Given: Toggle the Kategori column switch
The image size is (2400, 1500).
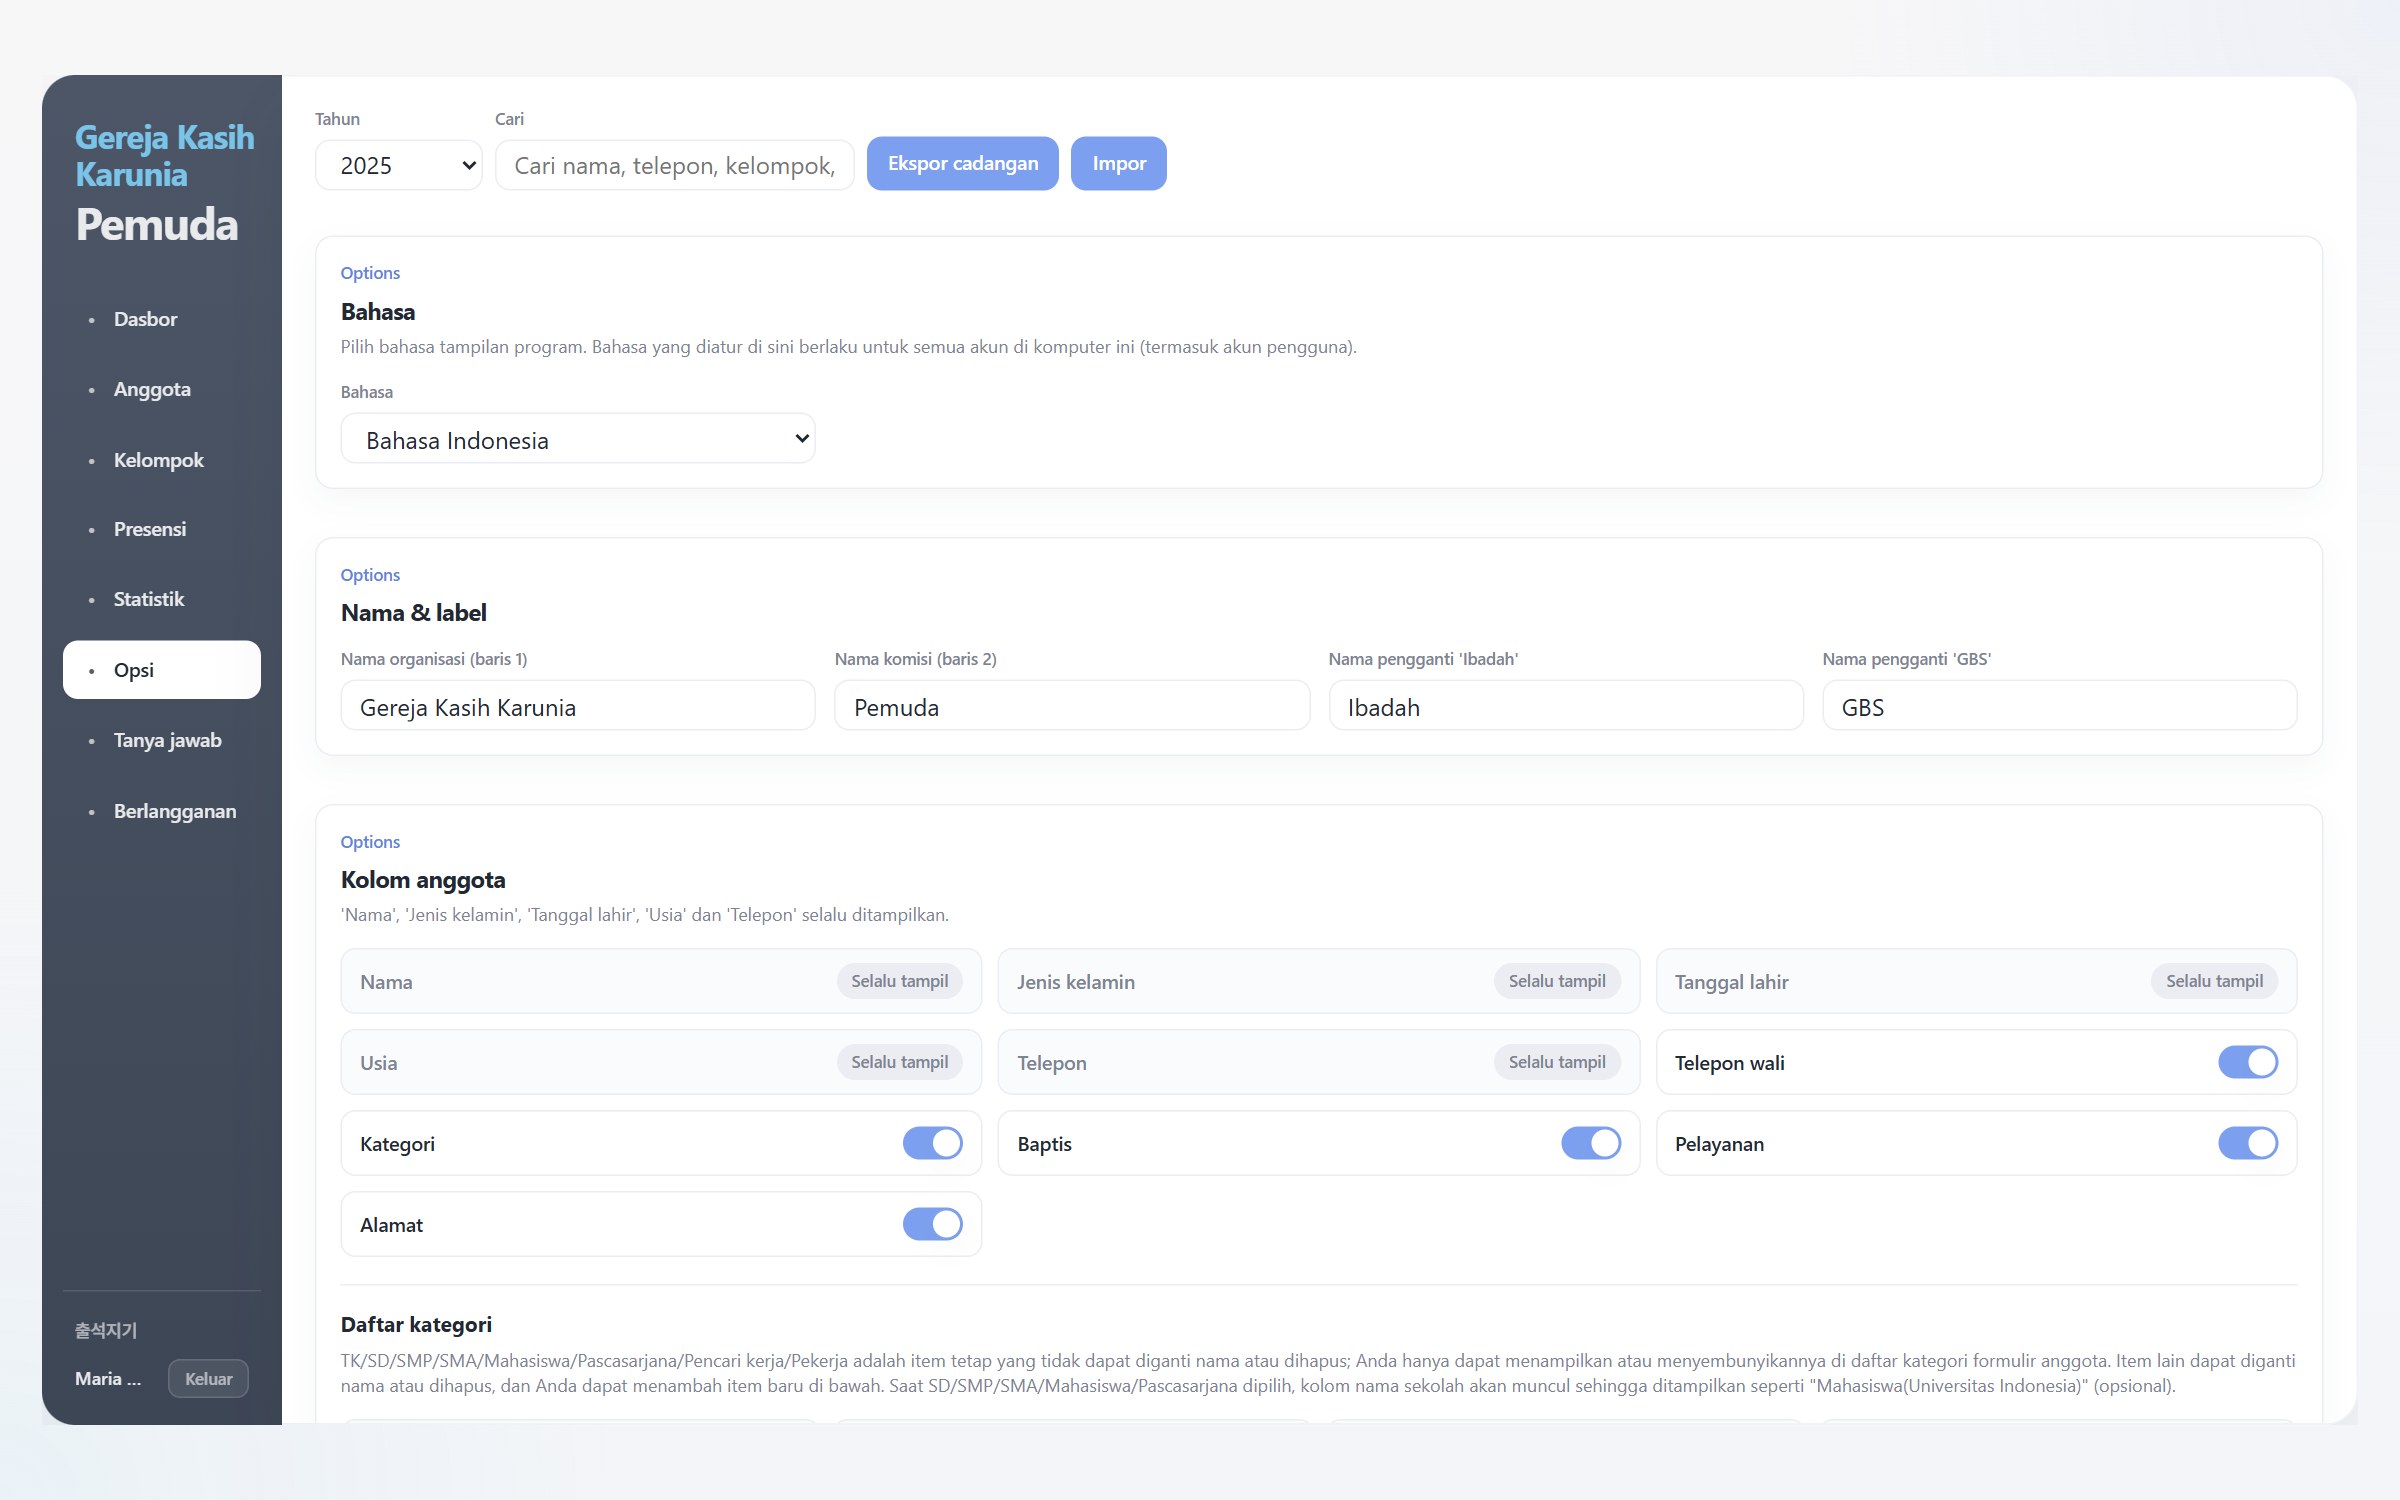Looking at the screenshot, I should 932,1143.
